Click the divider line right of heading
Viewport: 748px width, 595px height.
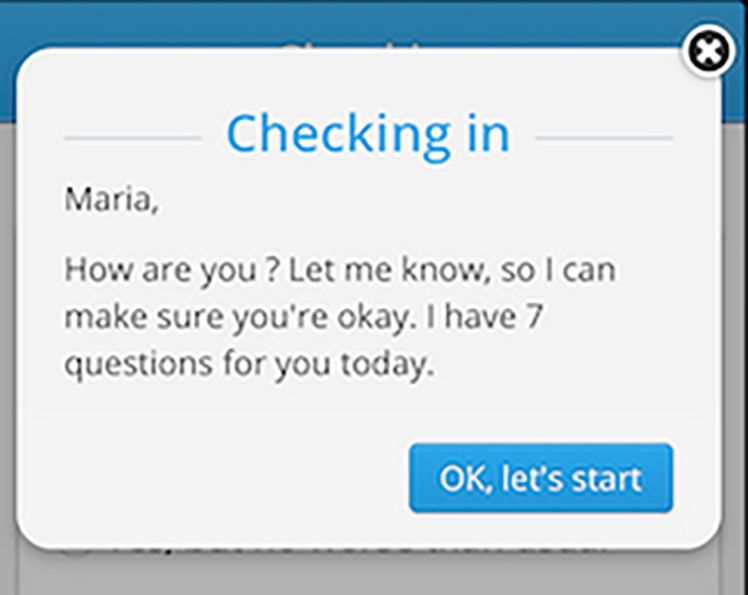[x=604, y=138]
